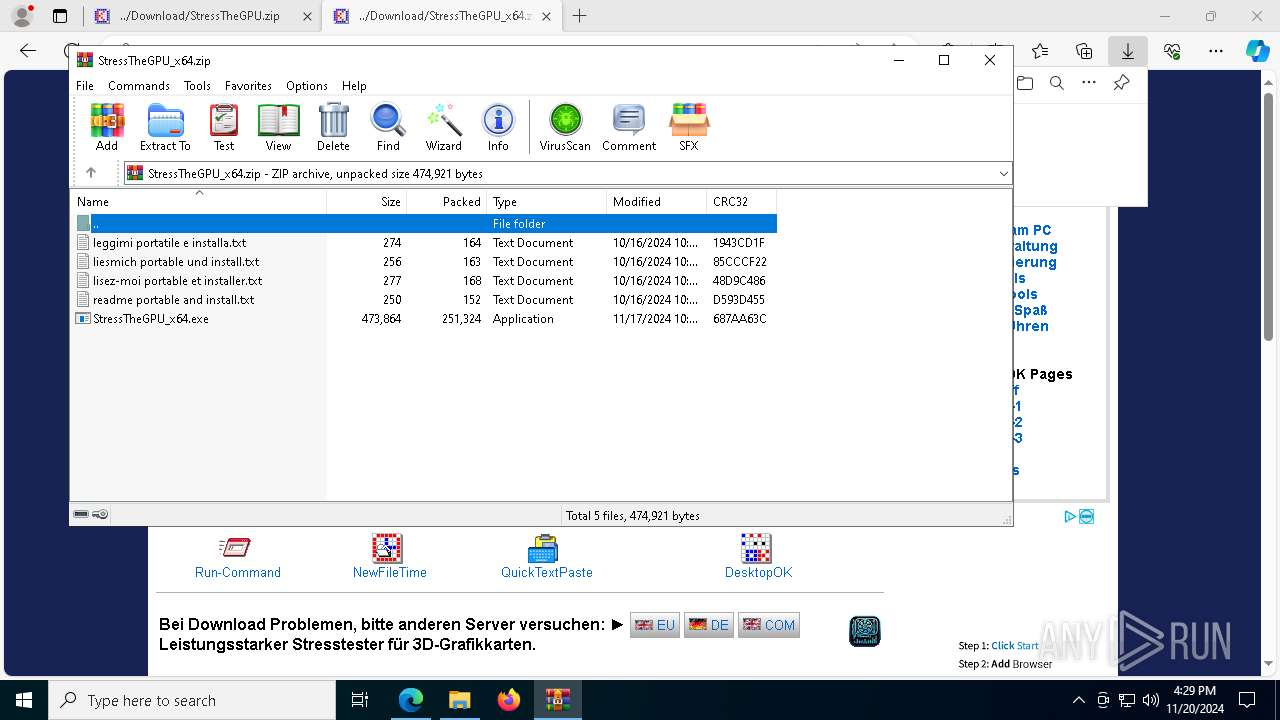The image size is (1280, 720).
Task: Open browser Settings and more menu
Action: (1216, 51)
